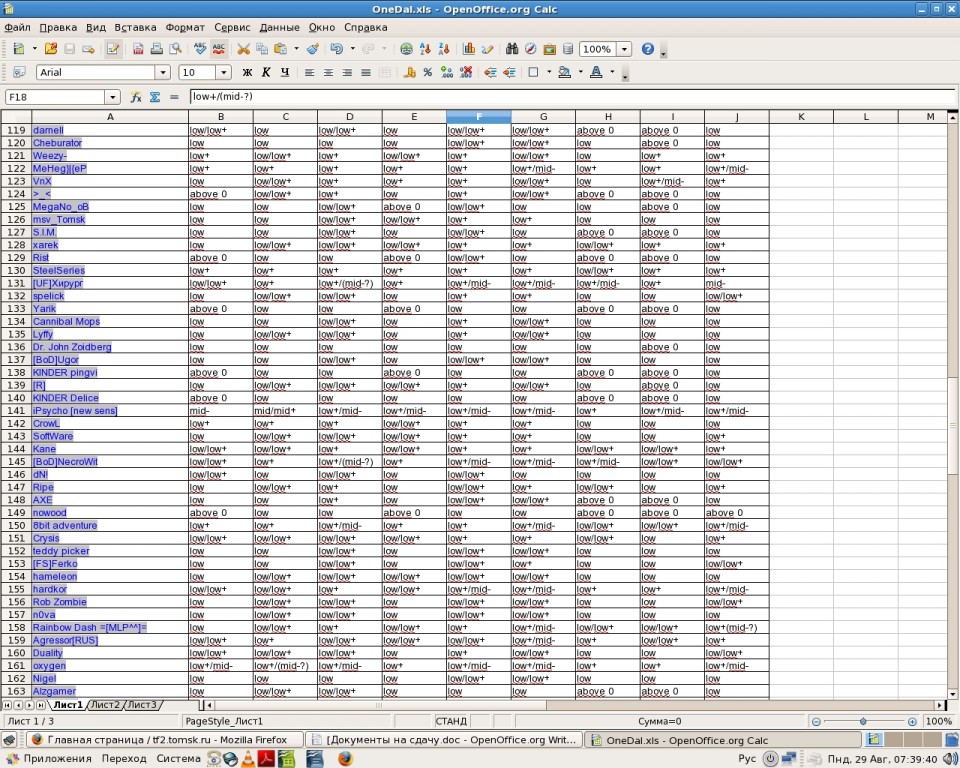Create a new spreadsheet document icon
Image resolution: width=960 pixels, height=768 pixels.
coord(18,49)
